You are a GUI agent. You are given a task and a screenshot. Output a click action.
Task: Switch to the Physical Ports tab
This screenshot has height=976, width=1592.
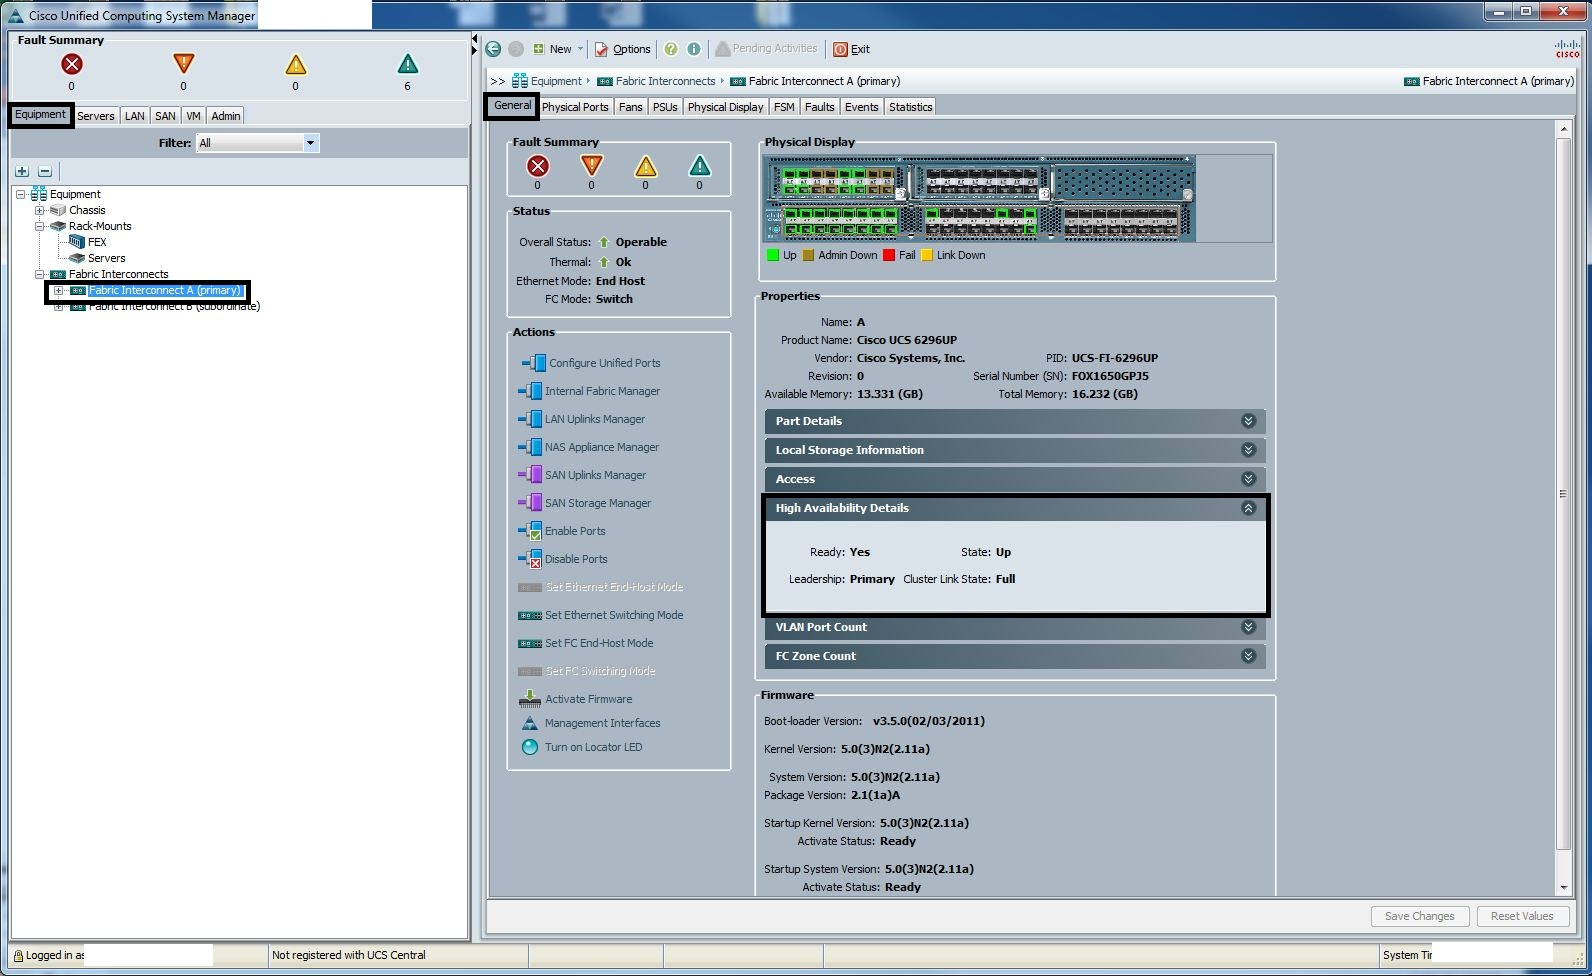pos(575,107)
